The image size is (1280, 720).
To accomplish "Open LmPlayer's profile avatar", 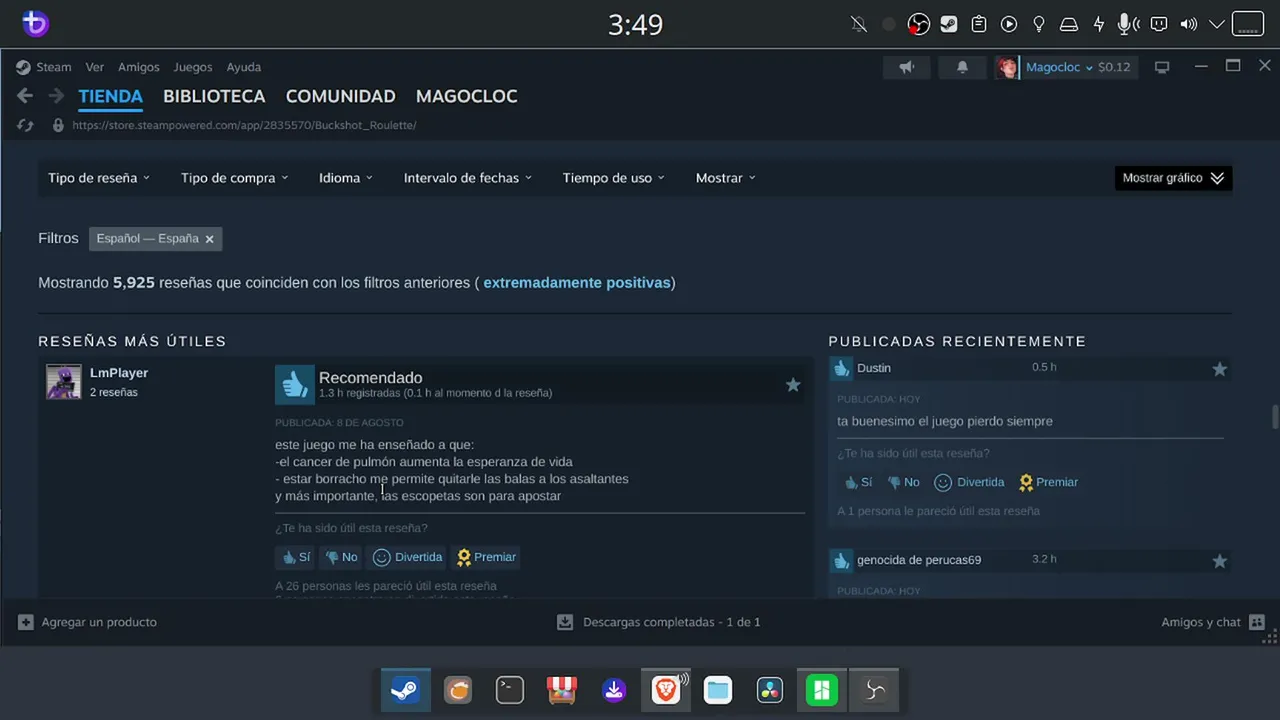I will point(64,382).
